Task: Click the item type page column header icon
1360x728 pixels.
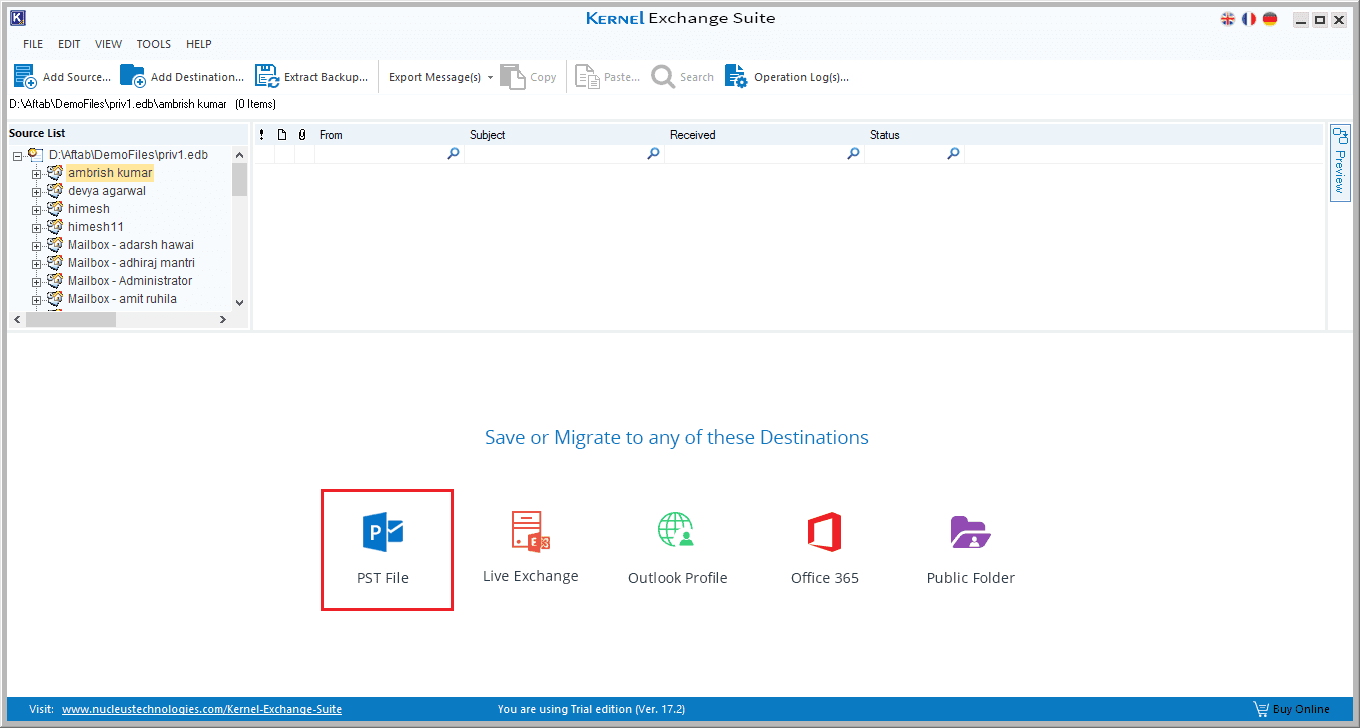Action: pos(282,135)
